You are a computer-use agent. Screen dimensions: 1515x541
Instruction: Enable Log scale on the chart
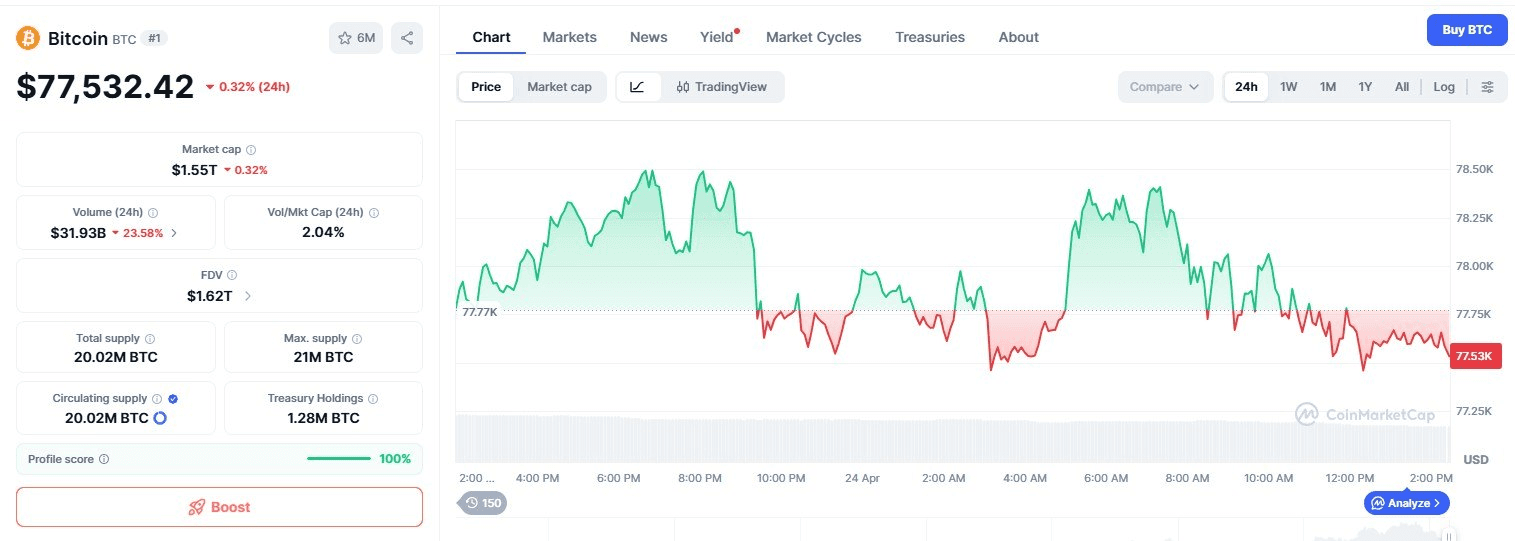point(1443,87)
